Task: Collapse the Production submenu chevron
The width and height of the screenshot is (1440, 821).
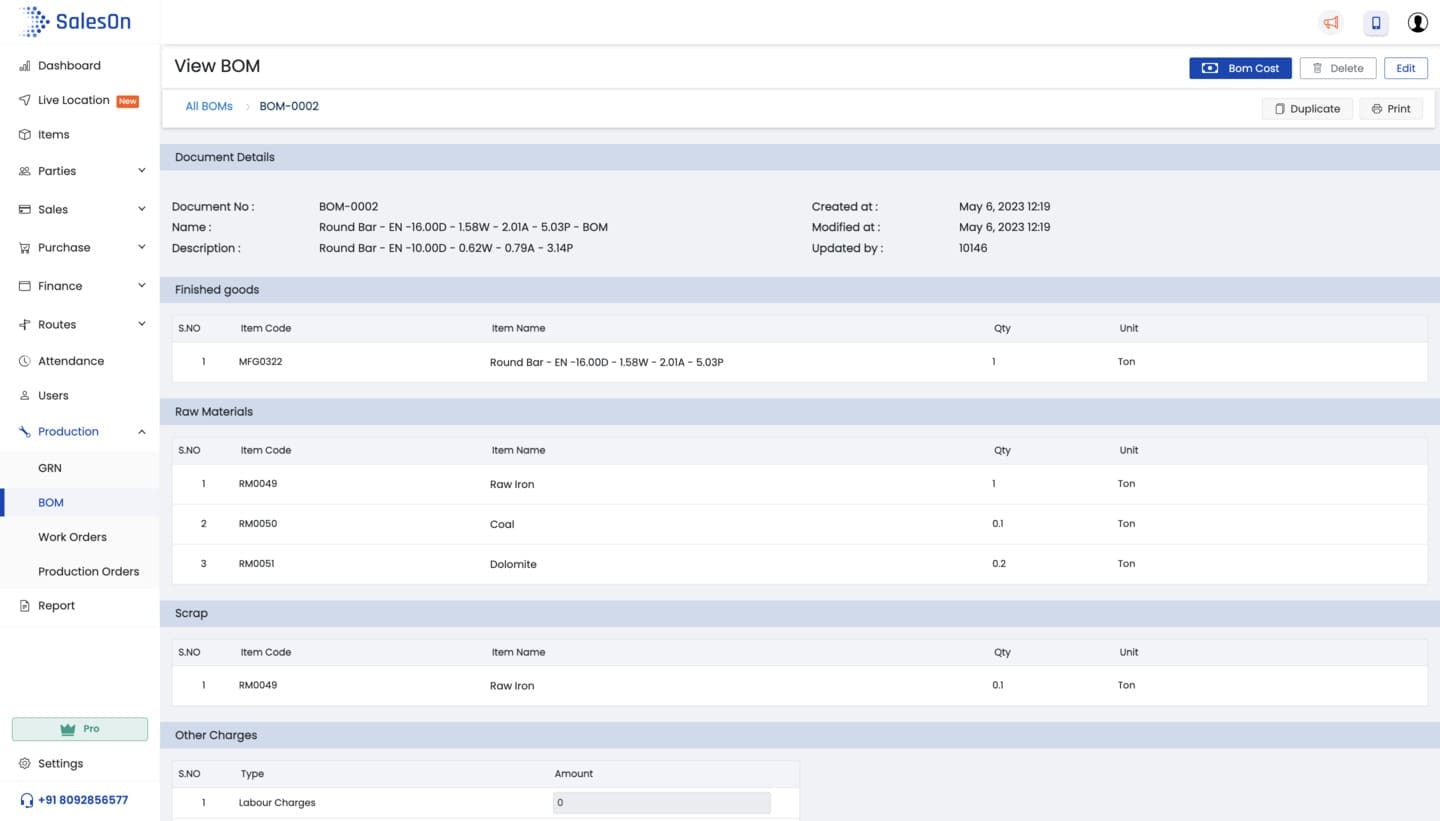Action: [x=142, y=432]
